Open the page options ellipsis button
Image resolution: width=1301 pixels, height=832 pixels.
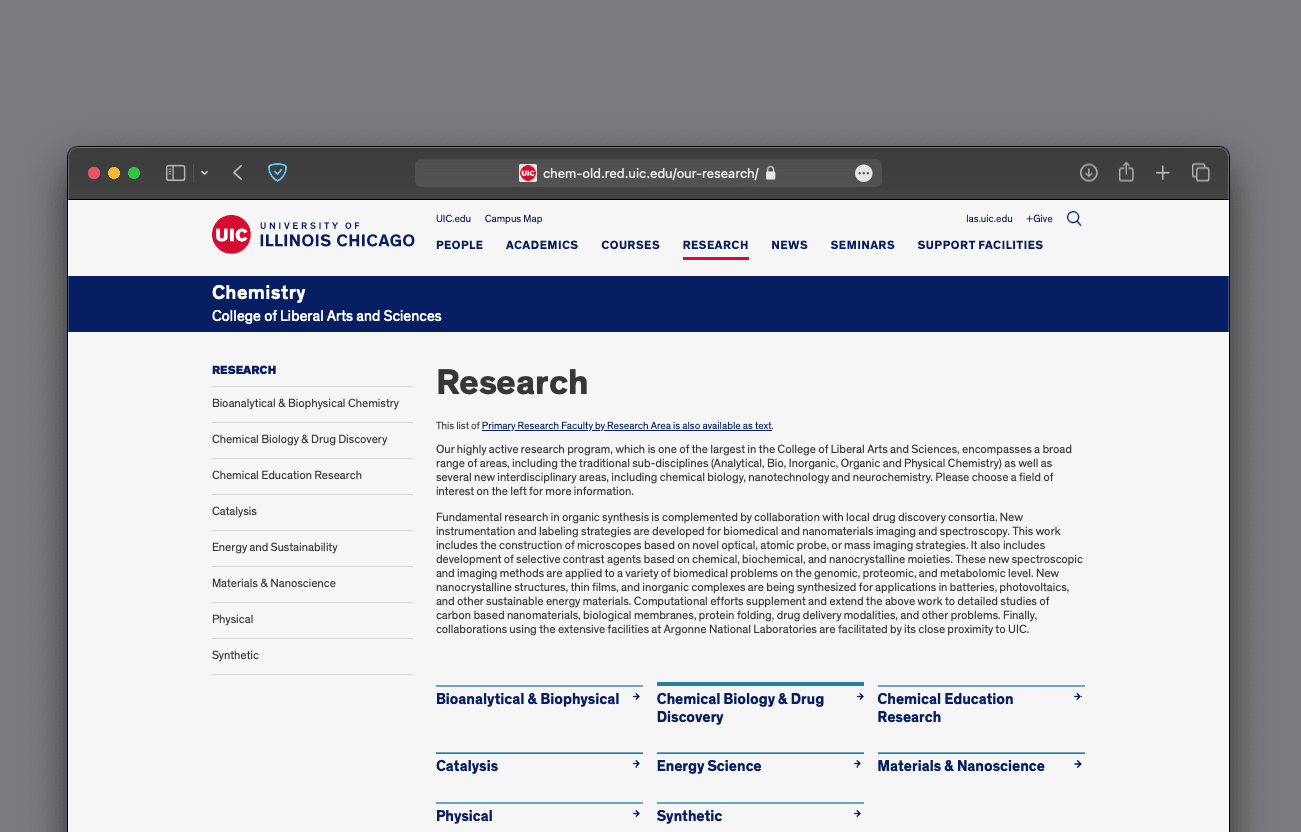pyautogui.click(x=864, y=173)
